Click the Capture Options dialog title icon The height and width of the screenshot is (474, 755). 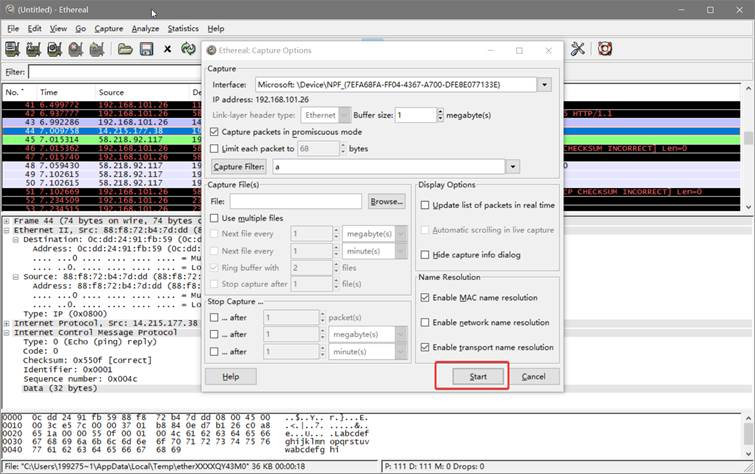[211, 50]
